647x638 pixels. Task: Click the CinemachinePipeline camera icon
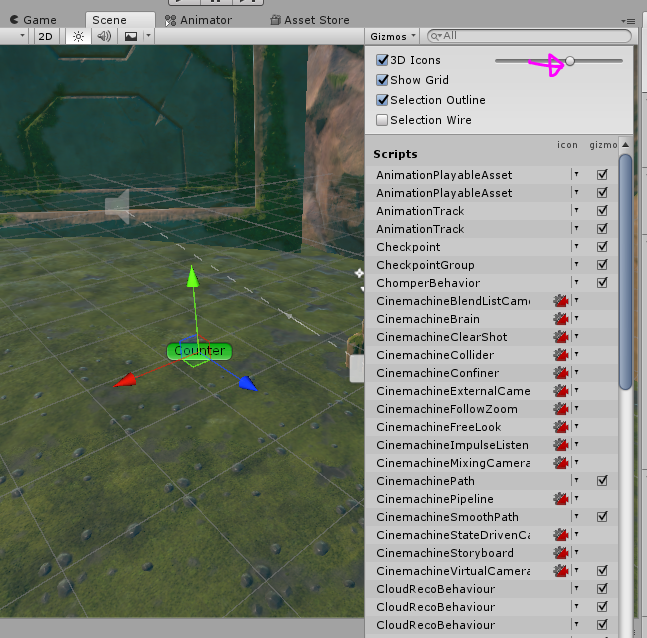561,499
